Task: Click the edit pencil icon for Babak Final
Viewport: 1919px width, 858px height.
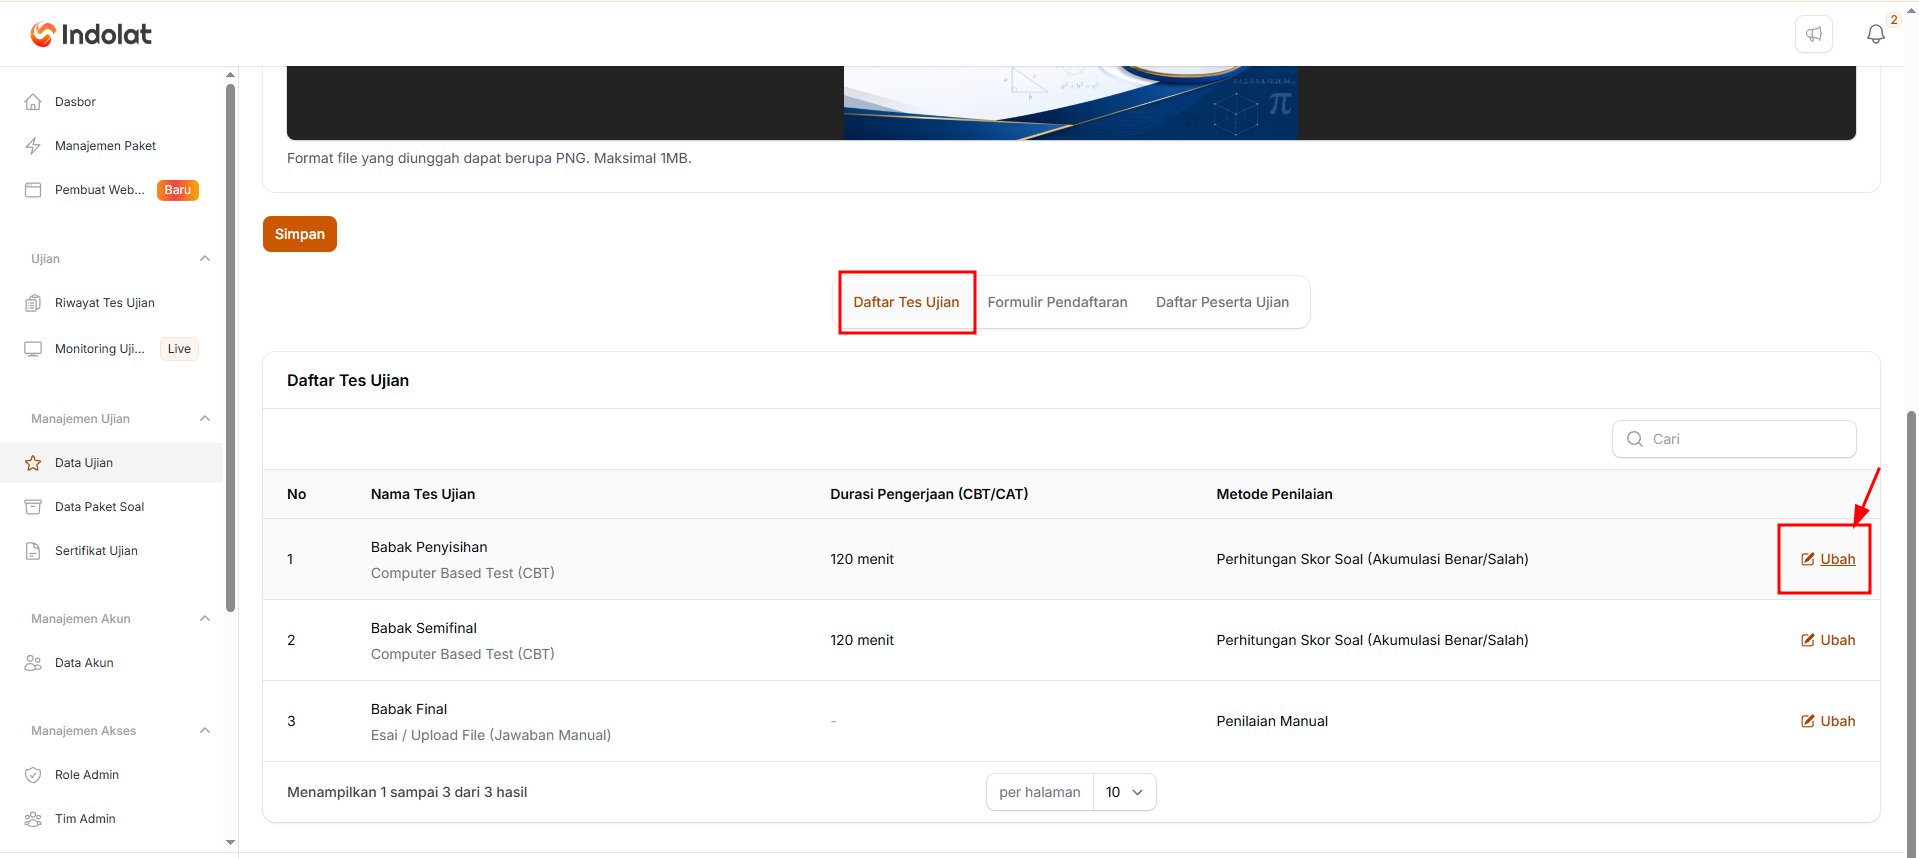Action: (1808, 721)
